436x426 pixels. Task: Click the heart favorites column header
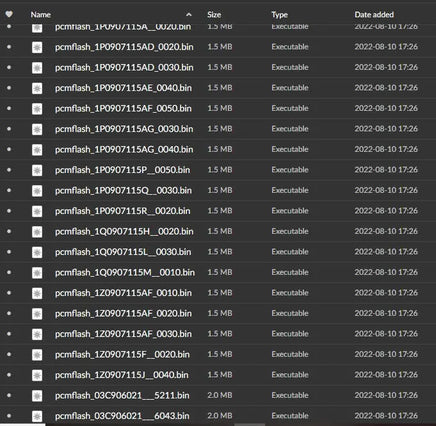9,14
